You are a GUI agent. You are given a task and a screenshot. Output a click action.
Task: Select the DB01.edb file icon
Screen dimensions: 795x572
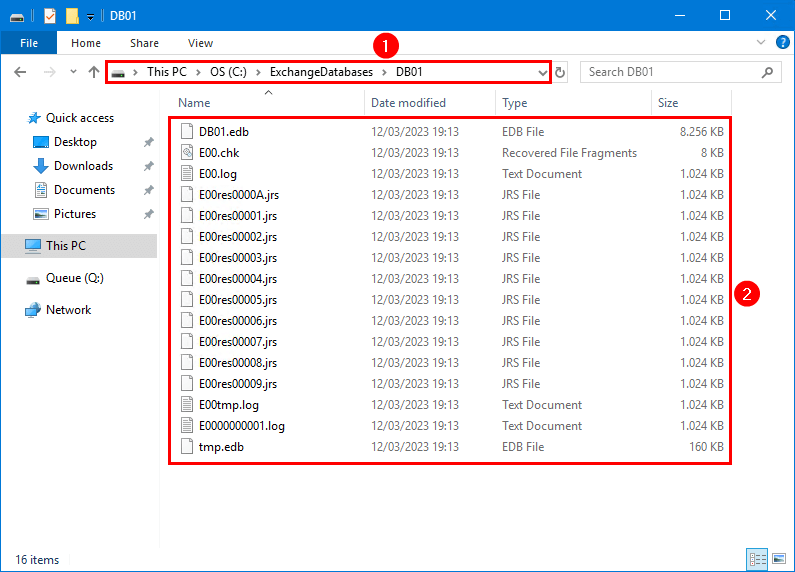pos(187,131)
